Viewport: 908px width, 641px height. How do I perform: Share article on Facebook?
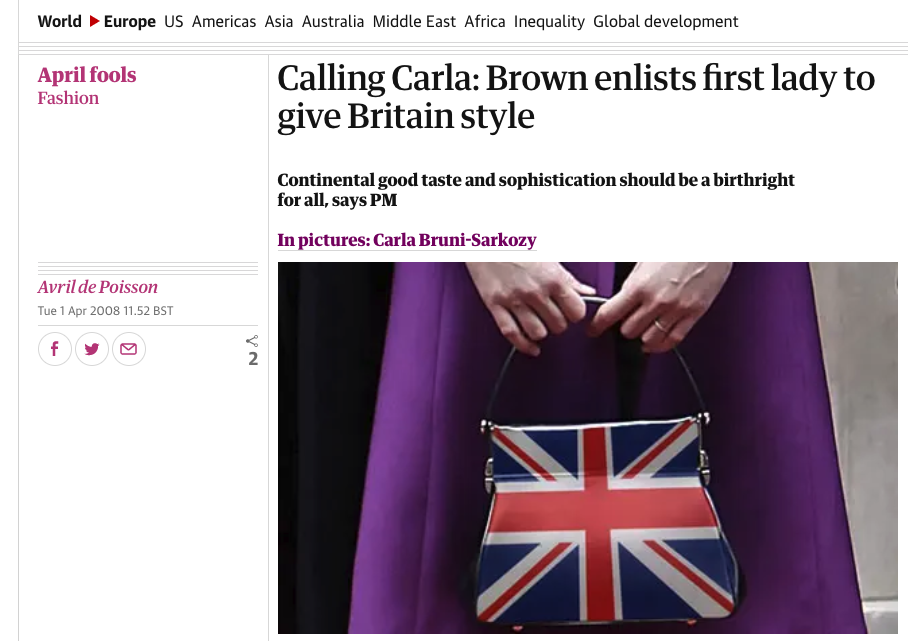(x=55, y=349)
